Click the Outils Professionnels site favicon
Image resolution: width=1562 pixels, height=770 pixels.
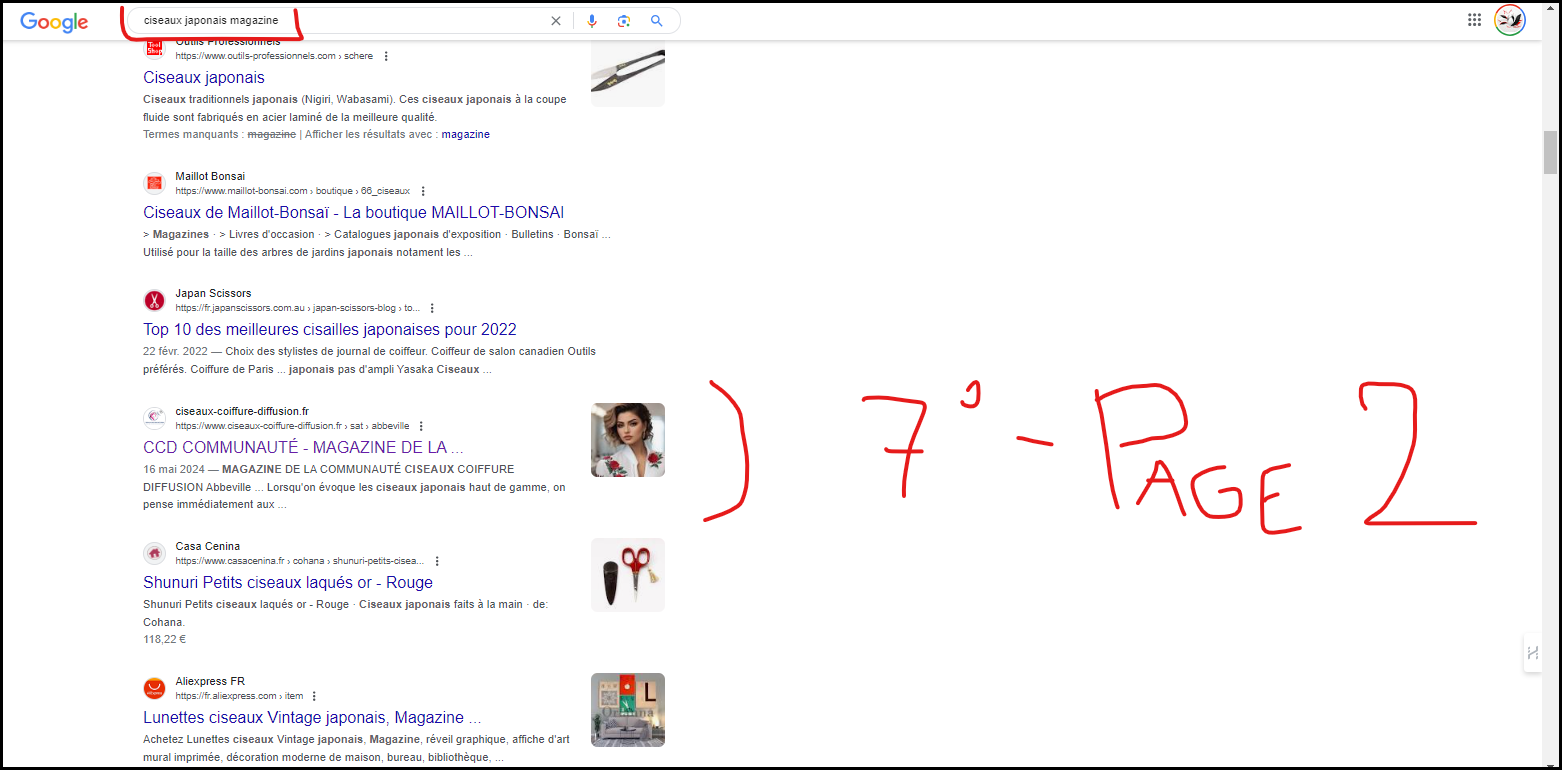[154, 49]
